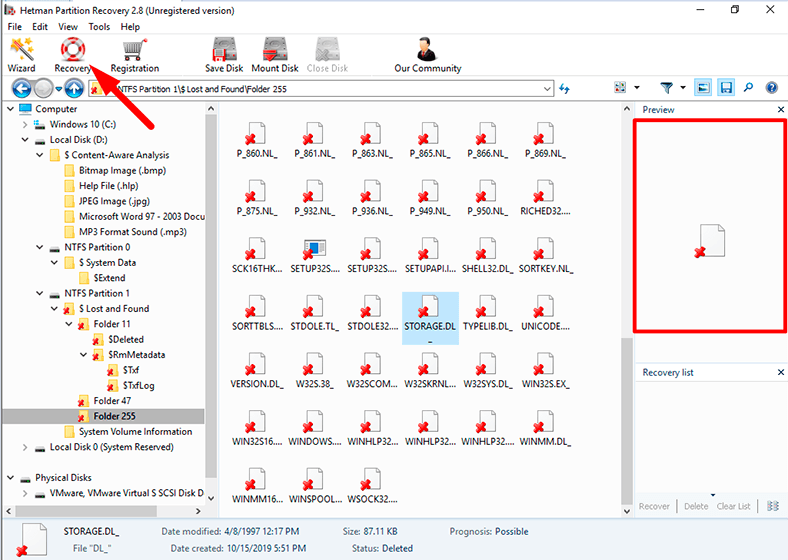Open the View menu
The height and width of the screenshot is (560, 788).
coord(68,27)
